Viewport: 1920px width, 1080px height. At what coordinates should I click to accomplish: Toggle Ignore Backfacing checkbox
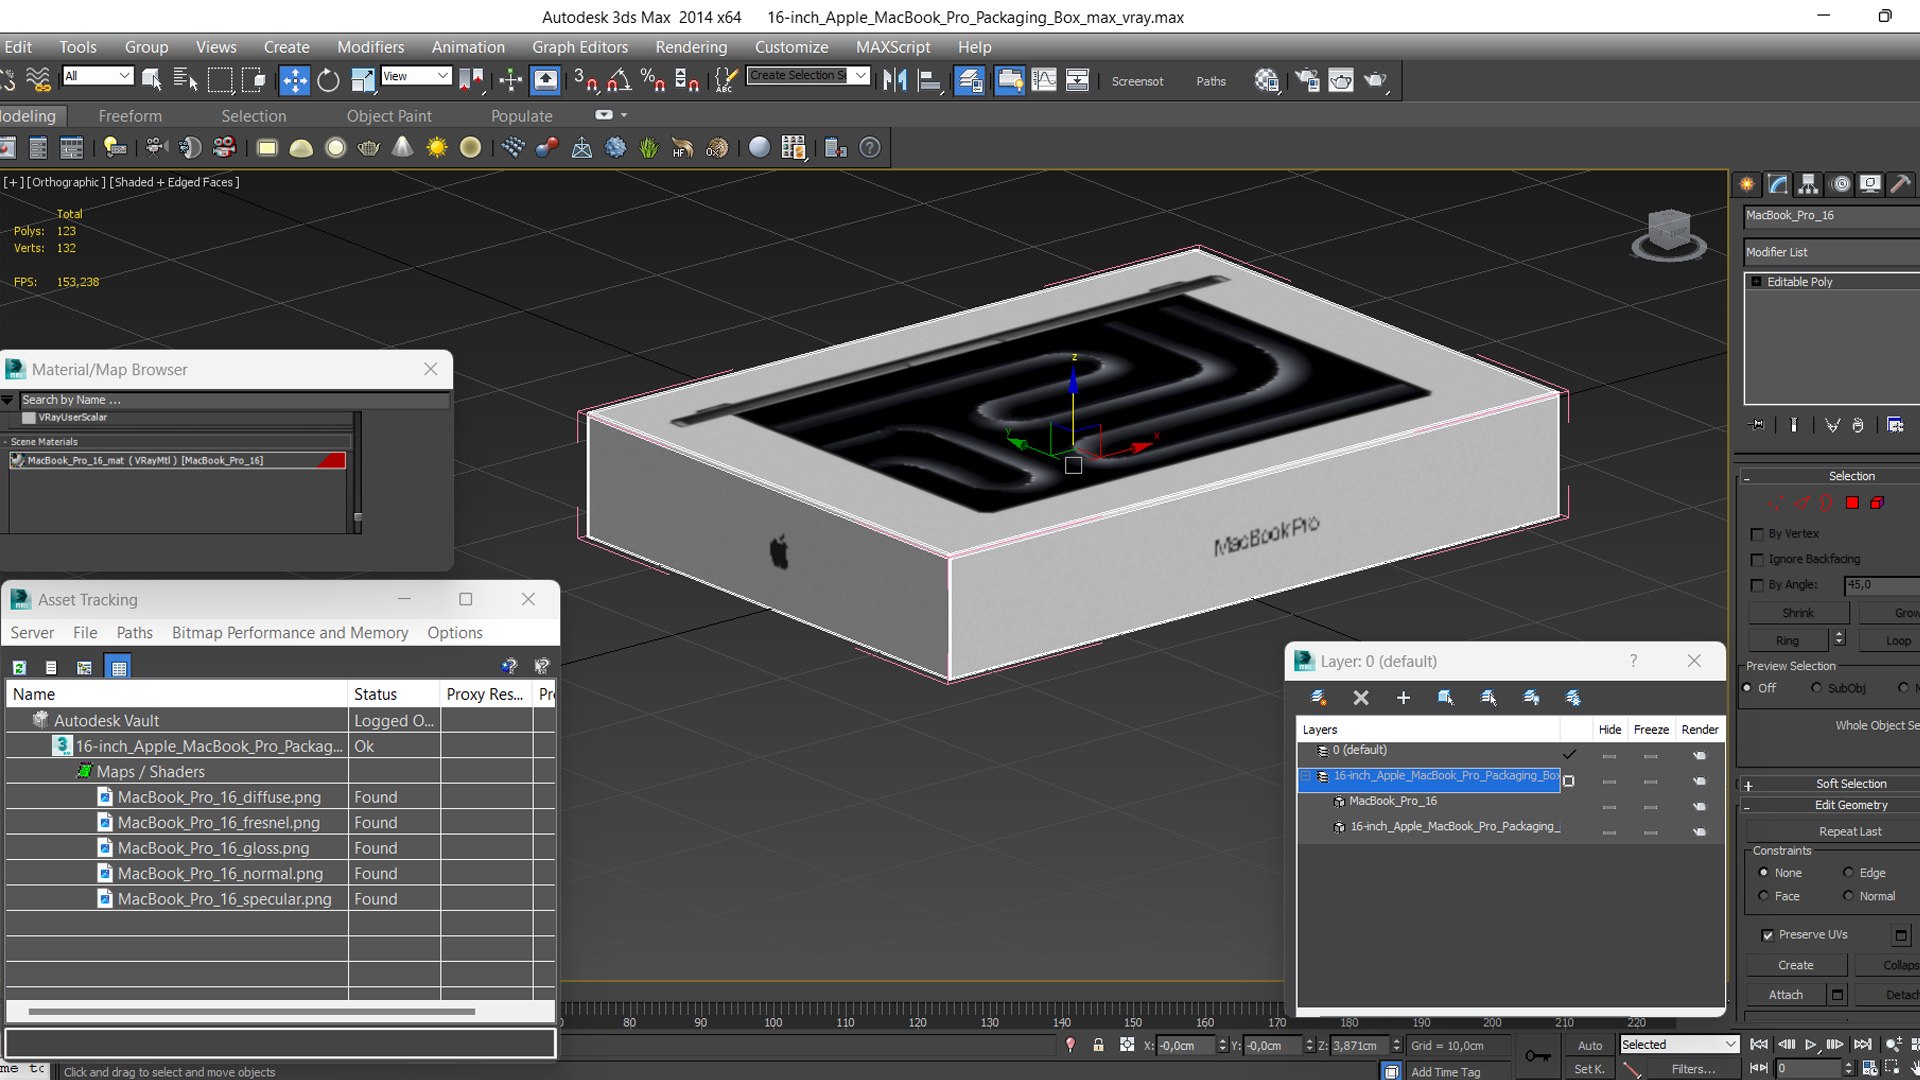point(1757,560)
